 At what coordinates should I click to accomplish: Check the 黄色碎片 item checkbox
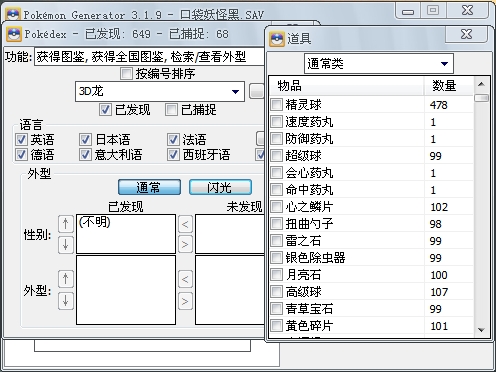276,326
